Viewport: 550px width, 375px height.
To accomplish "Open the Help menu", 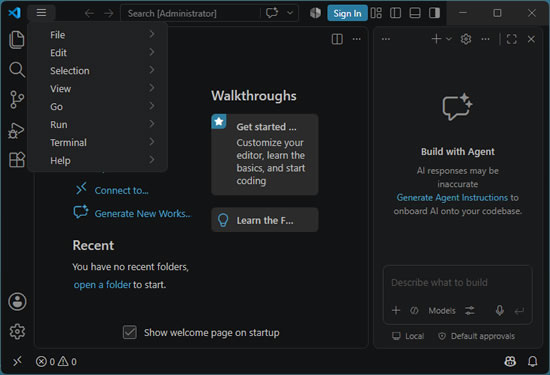I will click(x=98, y=161).
